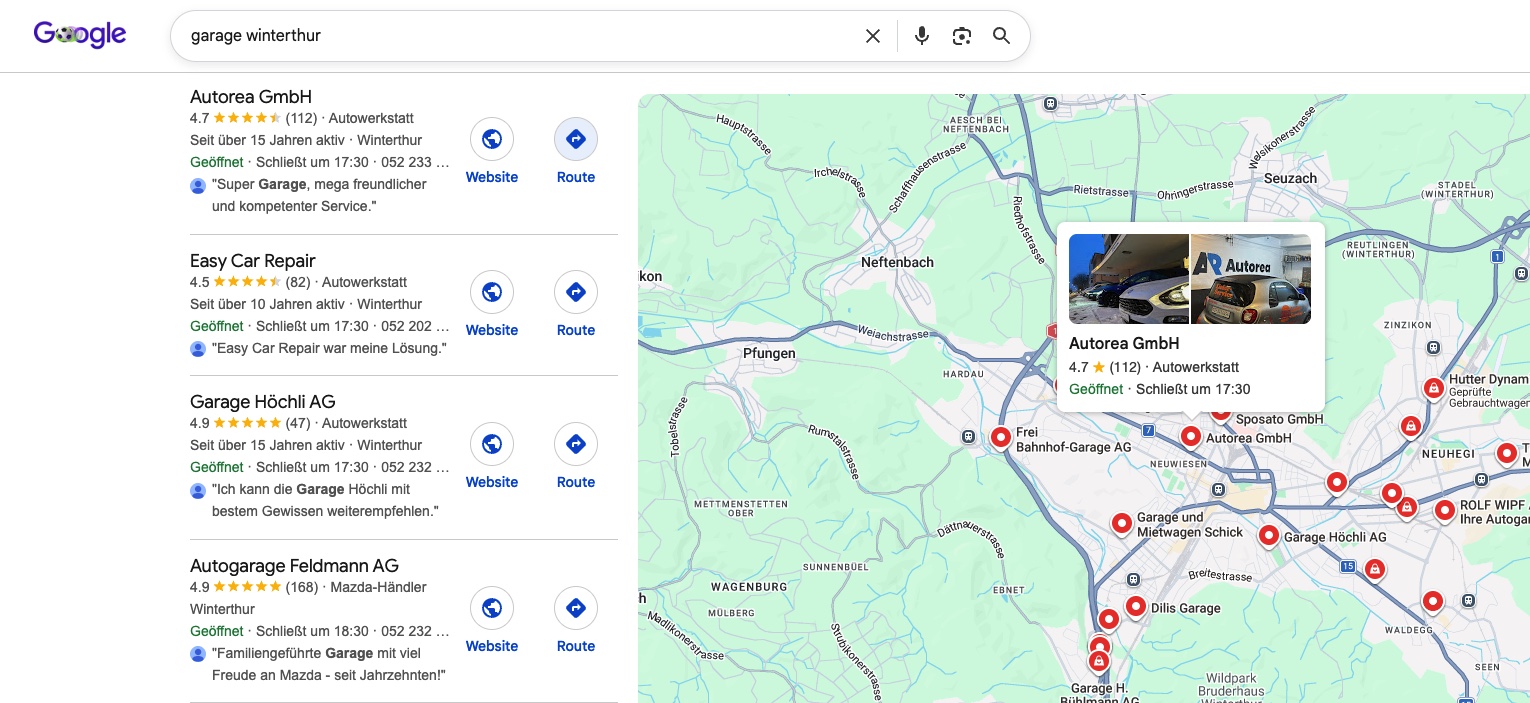Screen dimensions: 1530x703
Task: Select Garage H. Bühlmann AG map pin
Action: pos(1098,661)
